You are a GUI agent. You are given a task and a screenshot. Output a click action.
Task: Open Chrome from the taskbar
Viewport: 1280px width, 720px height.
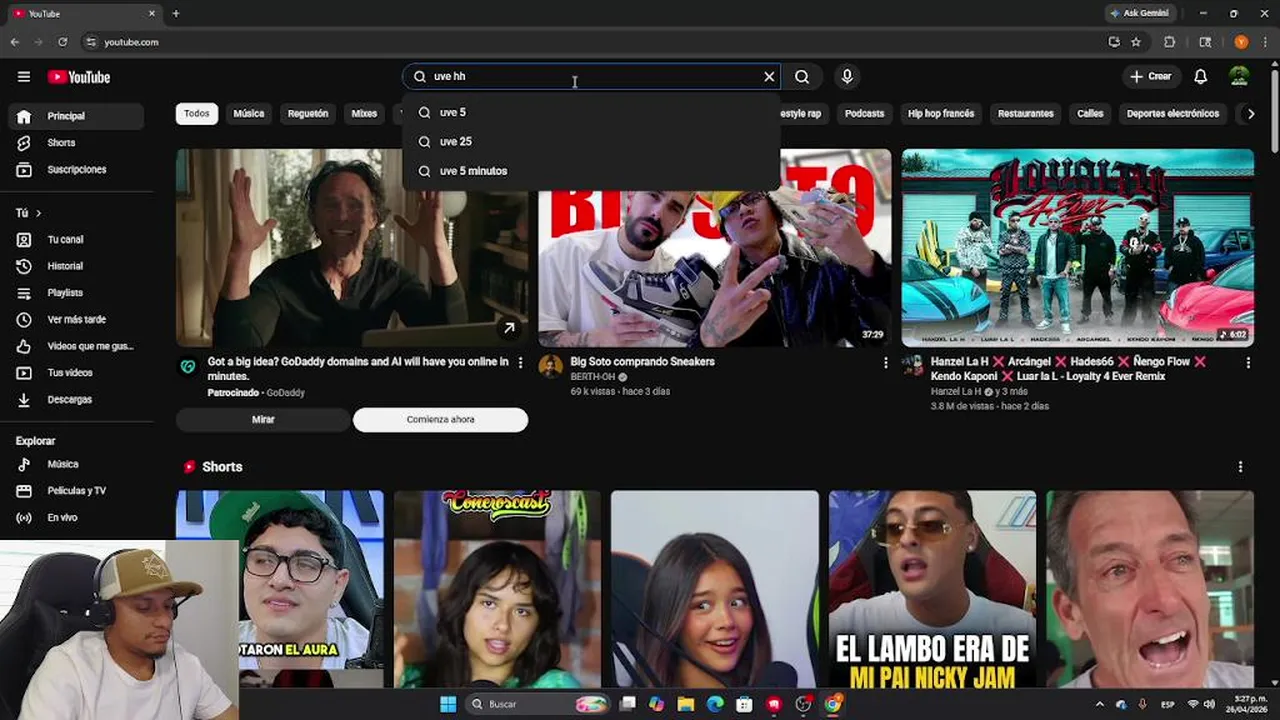tap(832, 704)
